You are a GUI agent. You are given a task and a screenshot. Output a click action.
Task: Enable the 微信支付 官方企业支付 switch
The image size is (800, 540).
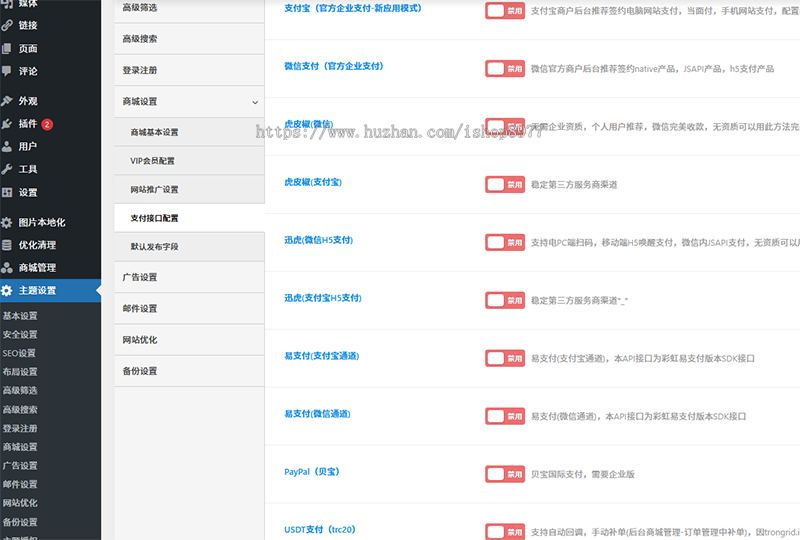(x=505, y=68)
